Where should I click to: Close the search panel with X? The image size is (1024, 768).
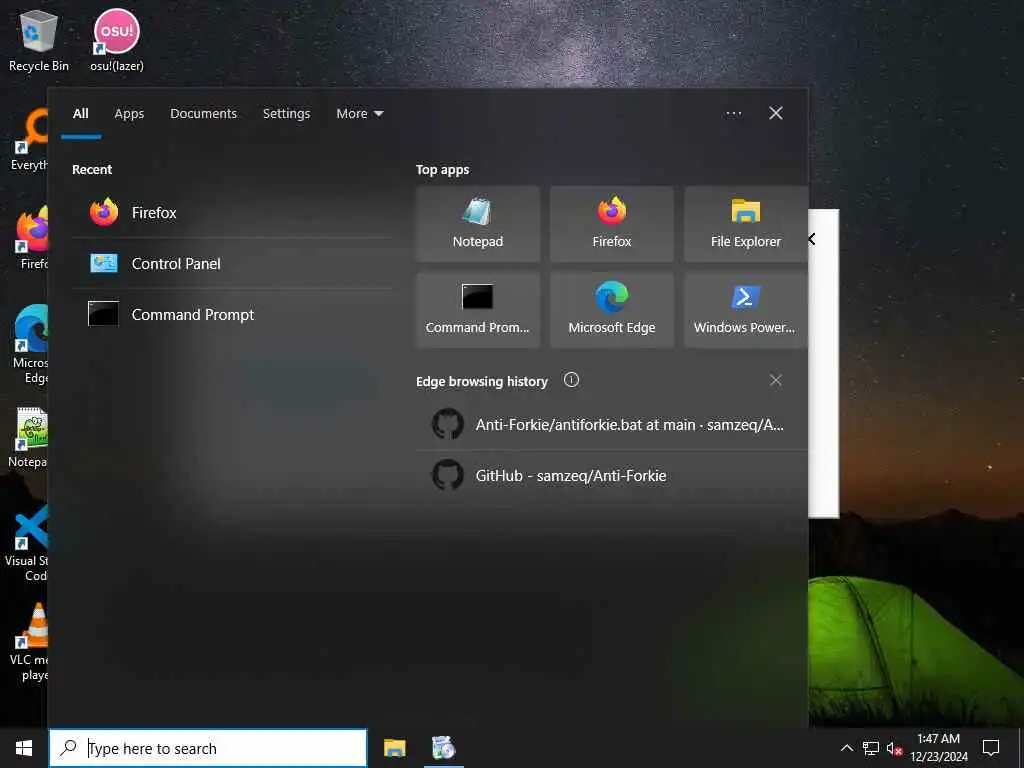(776, 114)
